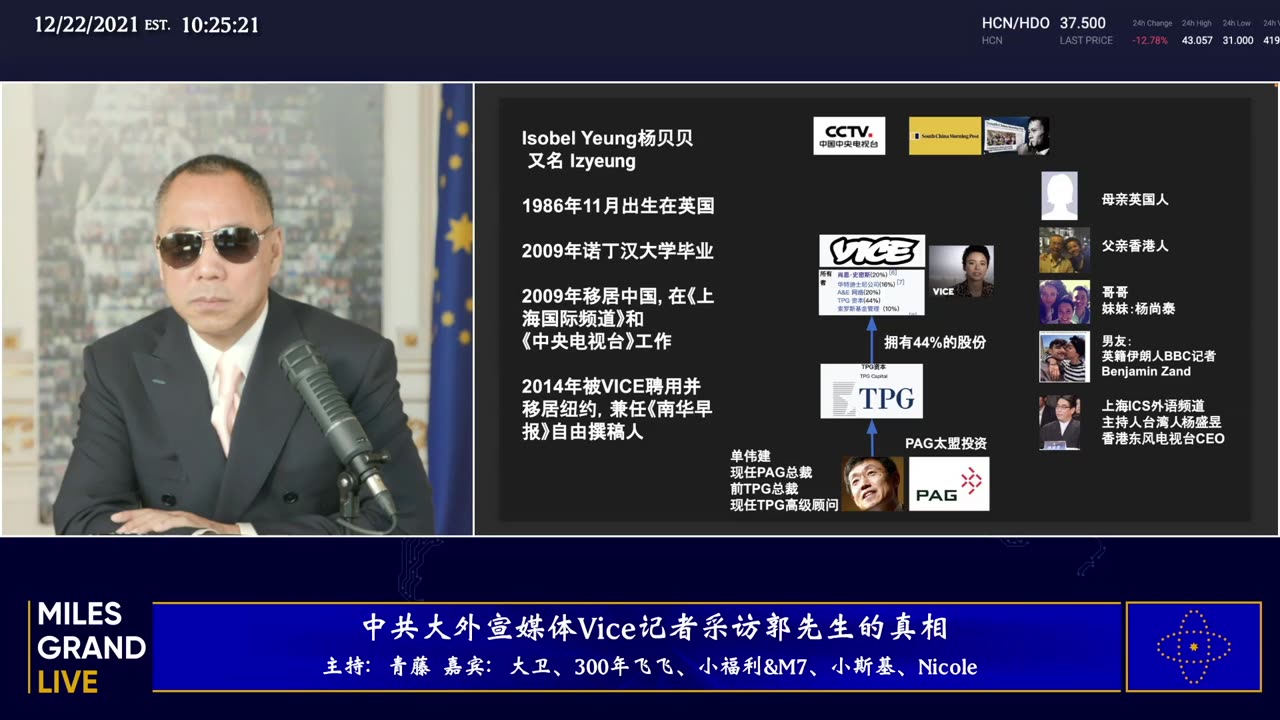Click the gold dotted emblem at bottom right
The image size is (1280, 720).
coord(1193,647)
